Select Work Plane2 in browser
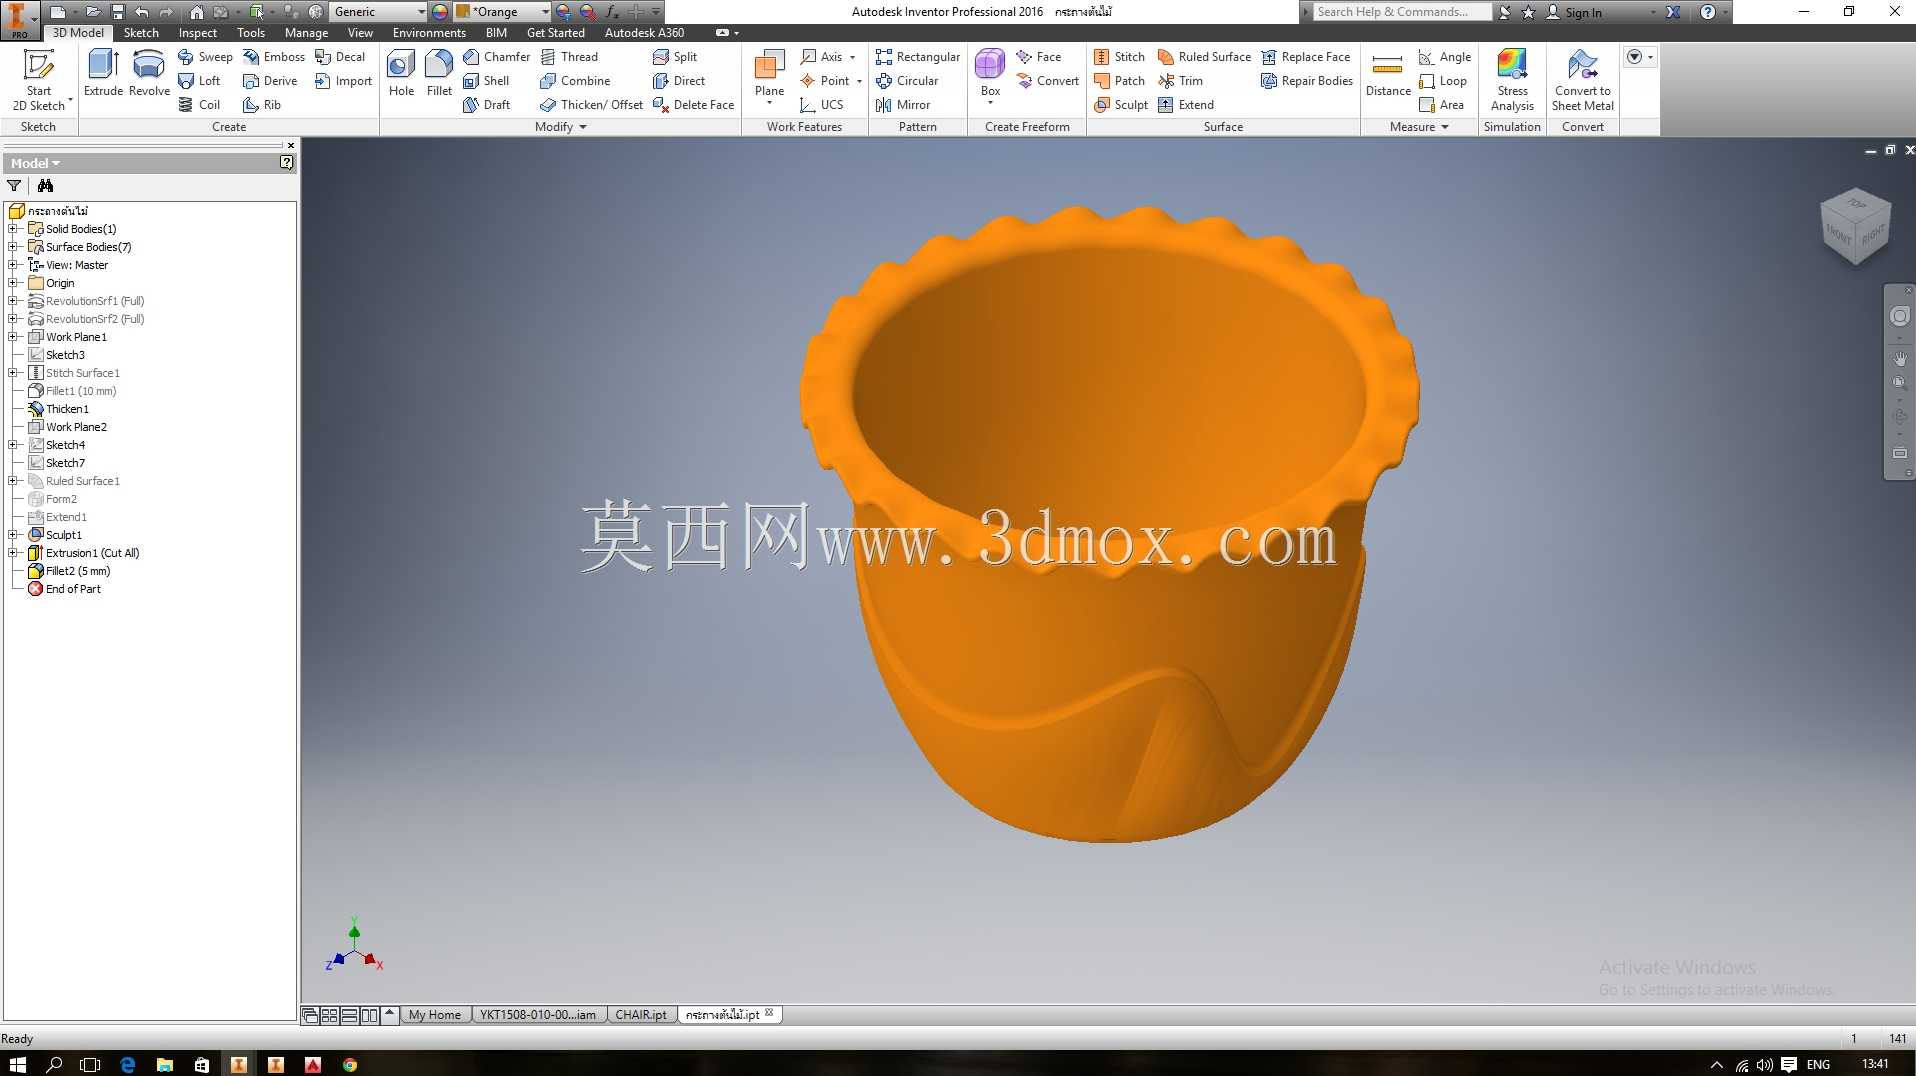 click(x=76, y=427)
